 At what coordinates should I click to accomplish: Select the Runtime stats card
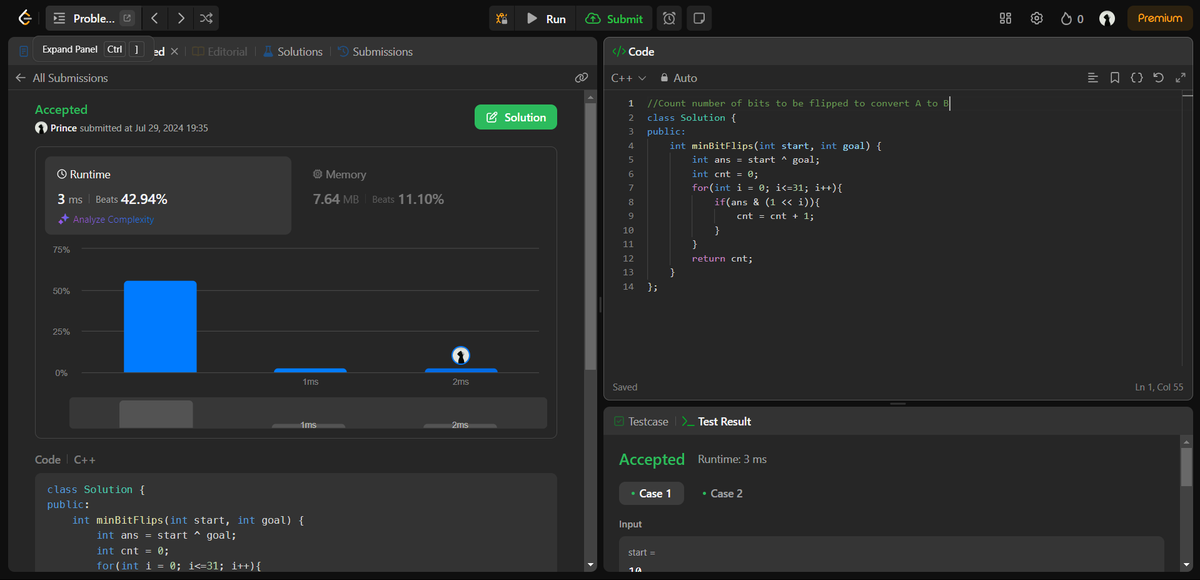click(x=168, y=195)
